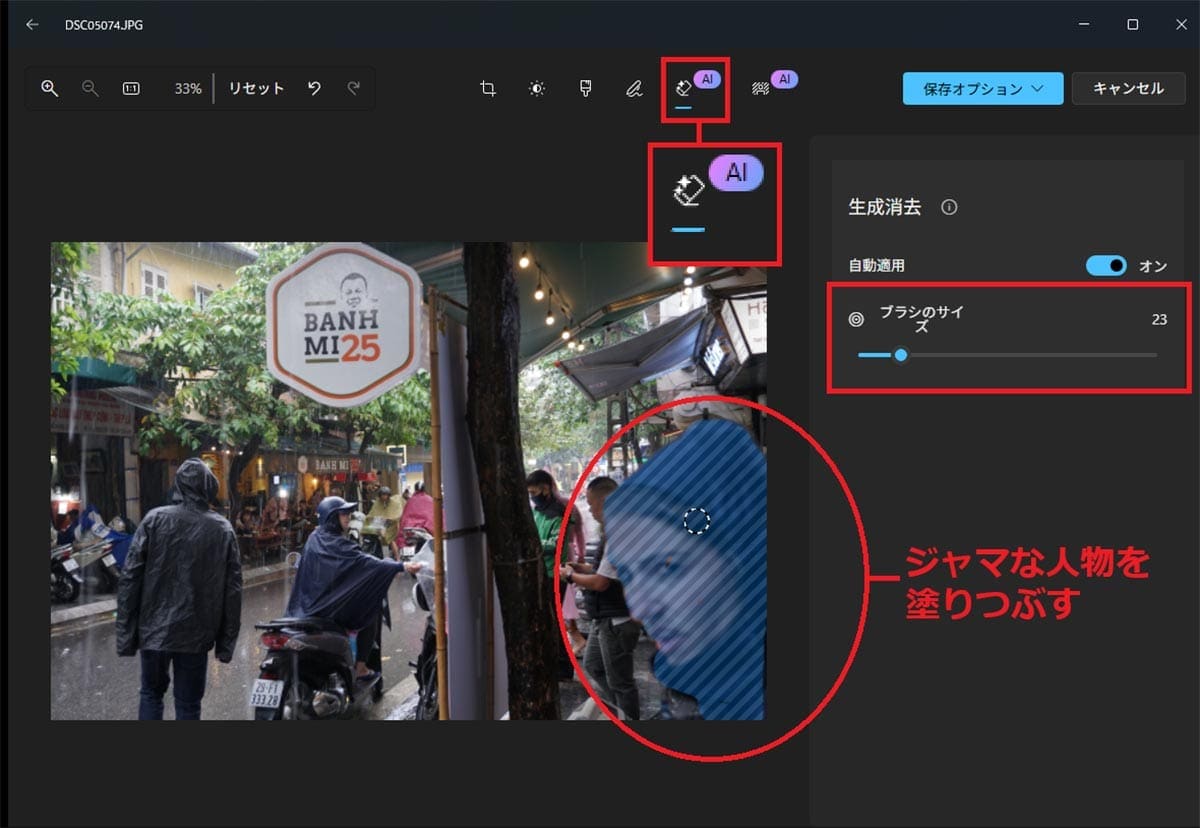Image resolution: width=1200 pixels, height=828 pixels.
Task: Undo the last edit
Action: pyautogui.click(x=313, y=88)
